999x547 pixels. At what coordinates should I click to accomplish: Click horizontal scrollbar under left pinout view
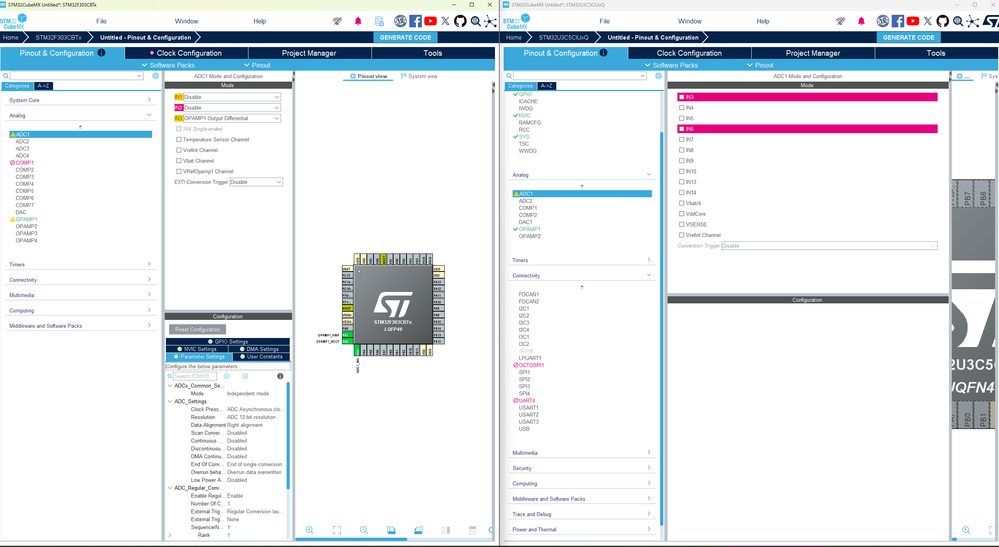pyautogui.click(x=352, y=539)
